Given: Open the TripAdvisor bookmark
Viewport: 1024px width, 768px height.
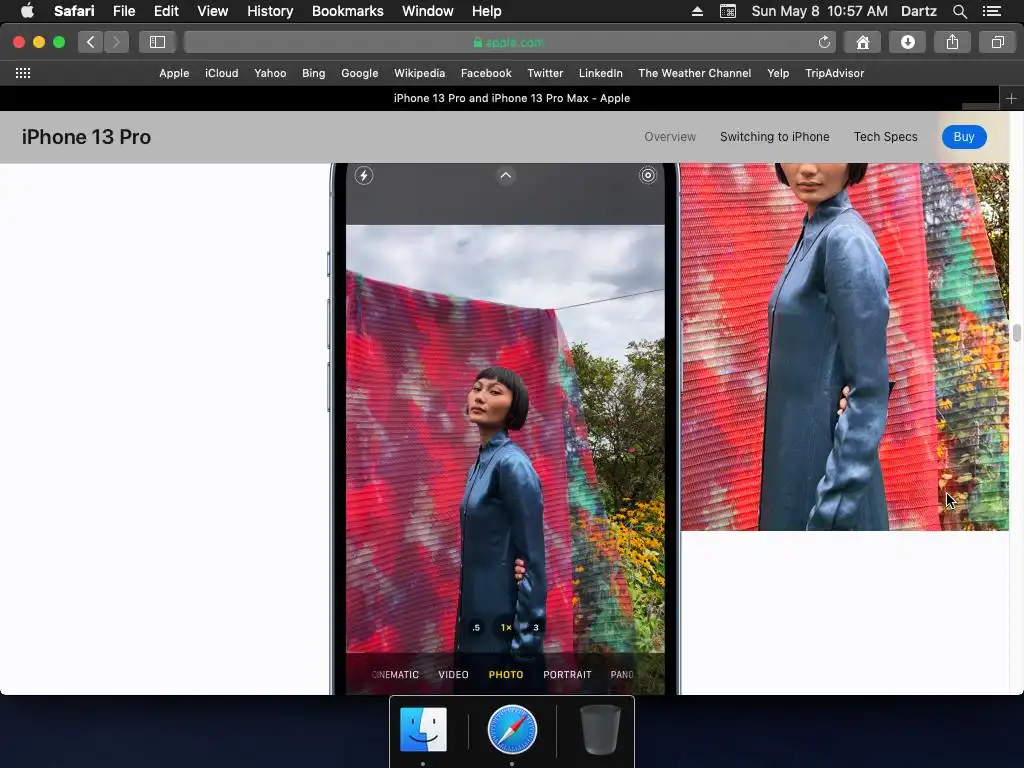Looking at the screenshot, I should [834, 73].
